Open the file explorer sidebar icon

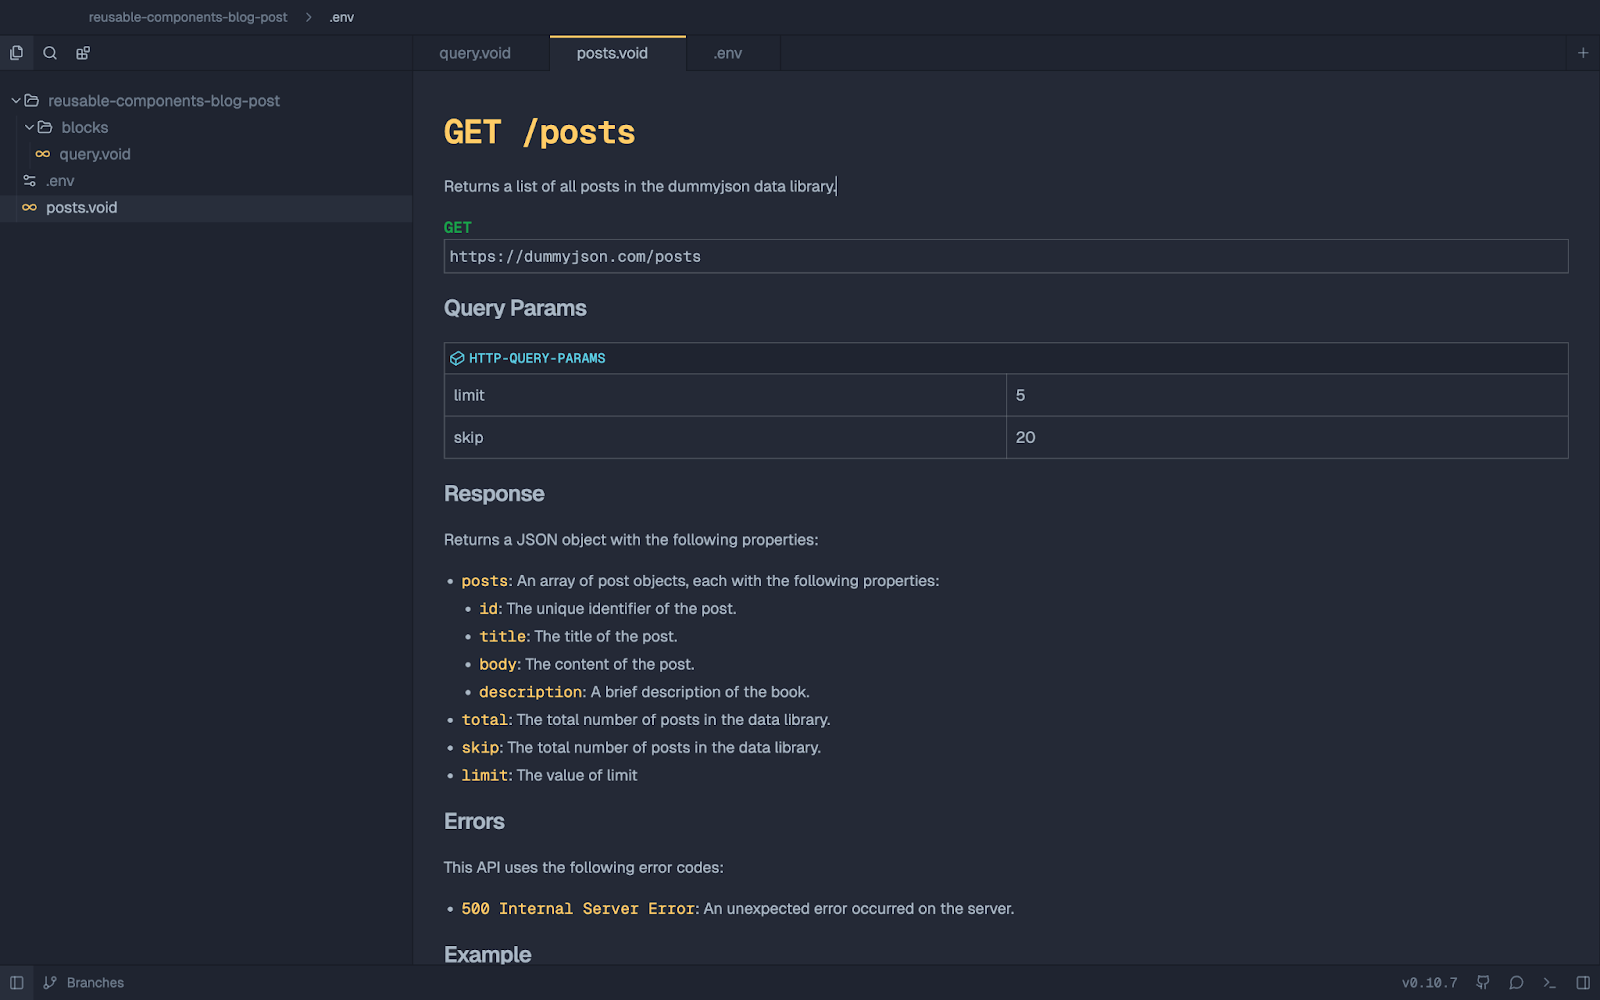[x=16, y=53]
